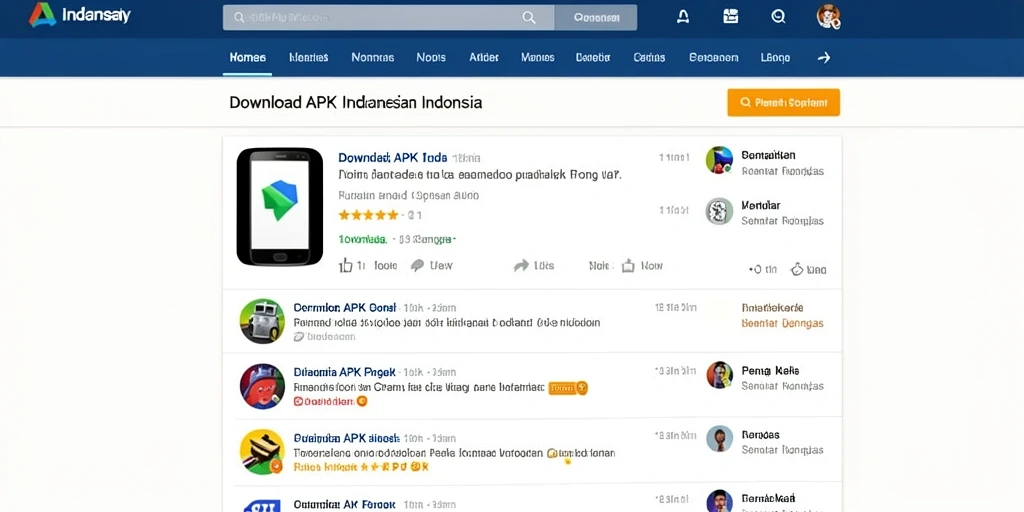Click the right arrow after the Leoge tab

point(824,57)
